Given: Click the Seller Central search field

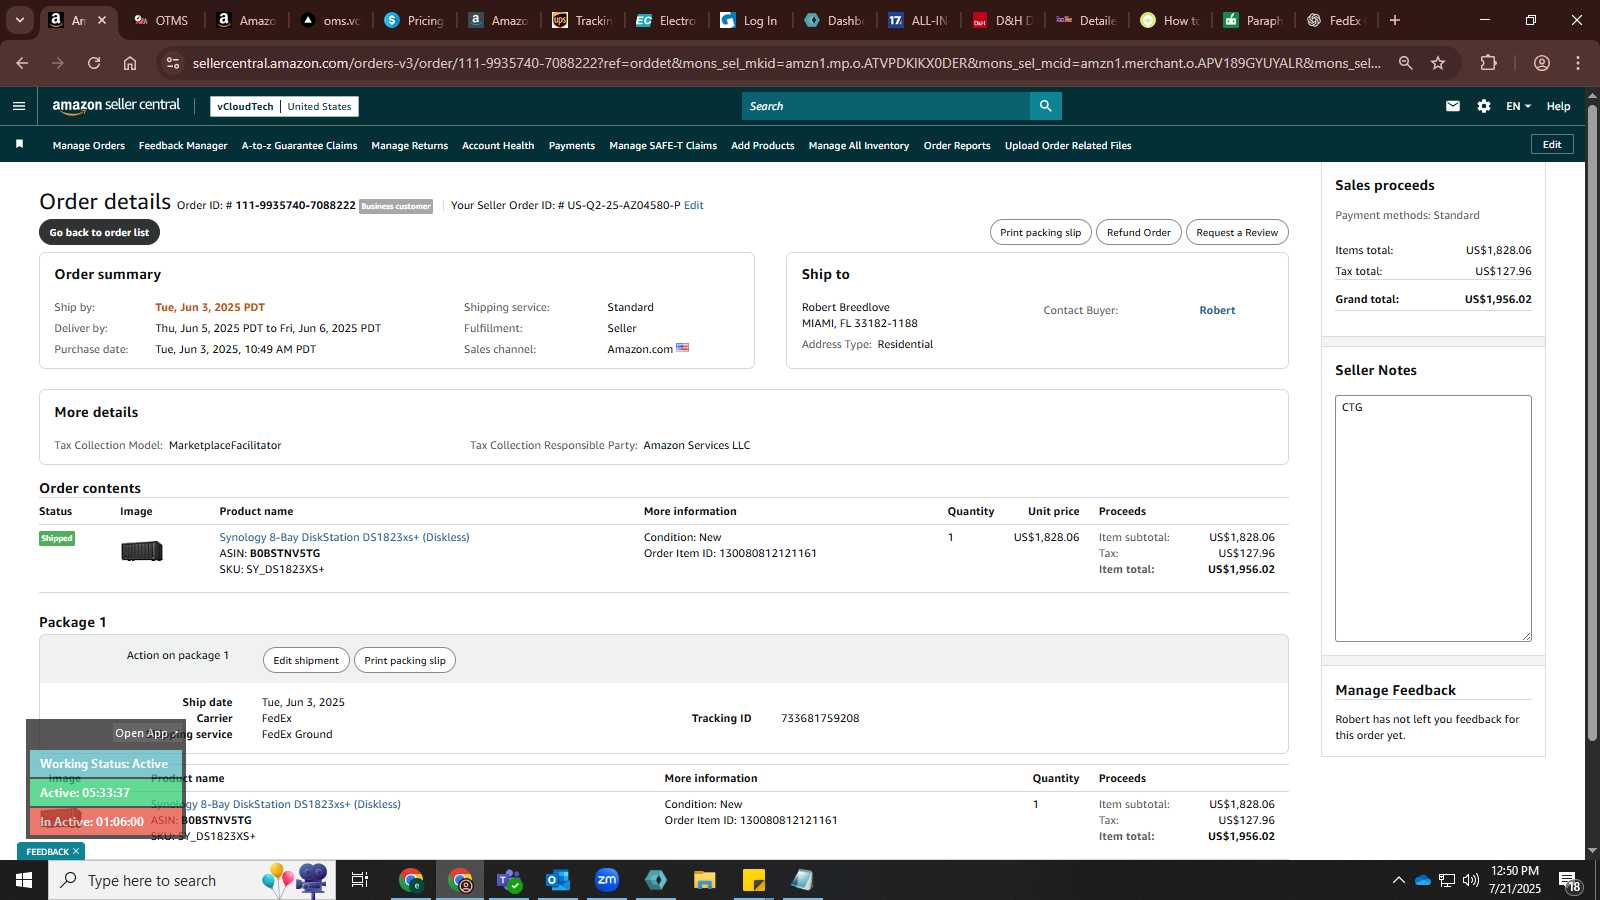Looking at the screenshot, I should [886, 106].
